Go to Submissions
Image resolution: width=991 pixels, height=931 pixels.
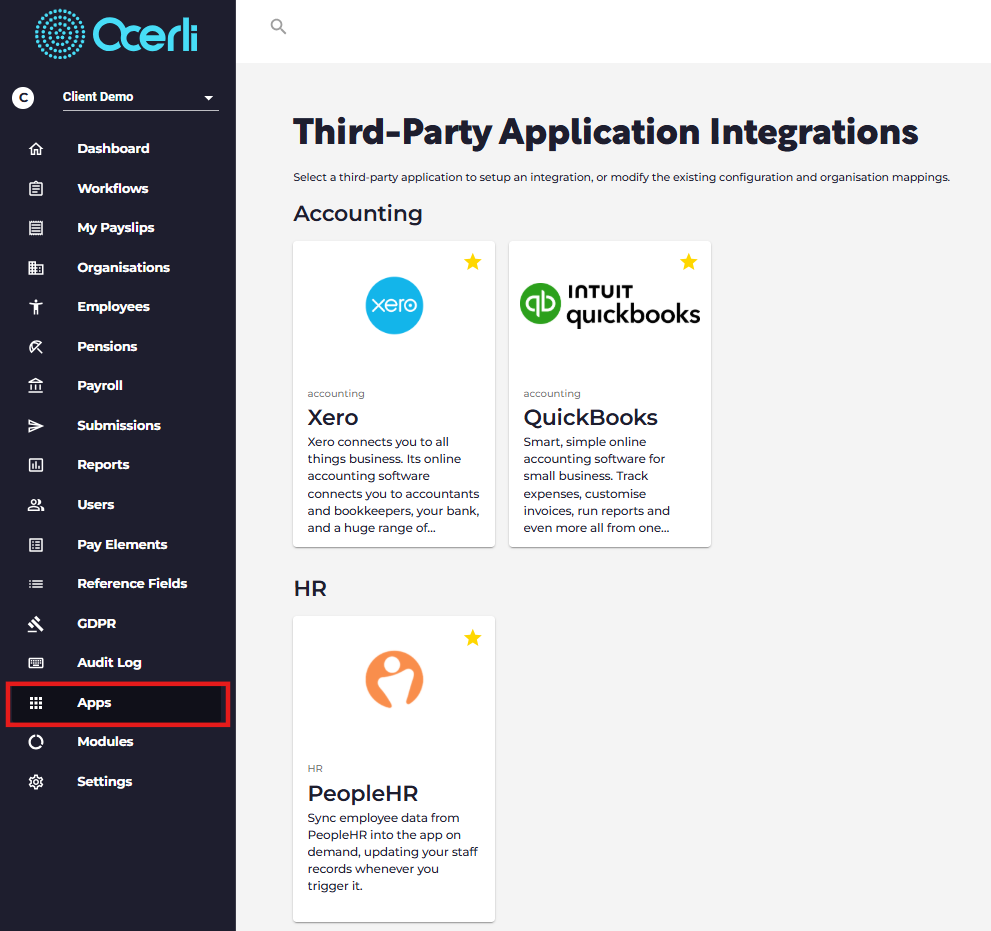pyautogui.click(x=118, y=425)
